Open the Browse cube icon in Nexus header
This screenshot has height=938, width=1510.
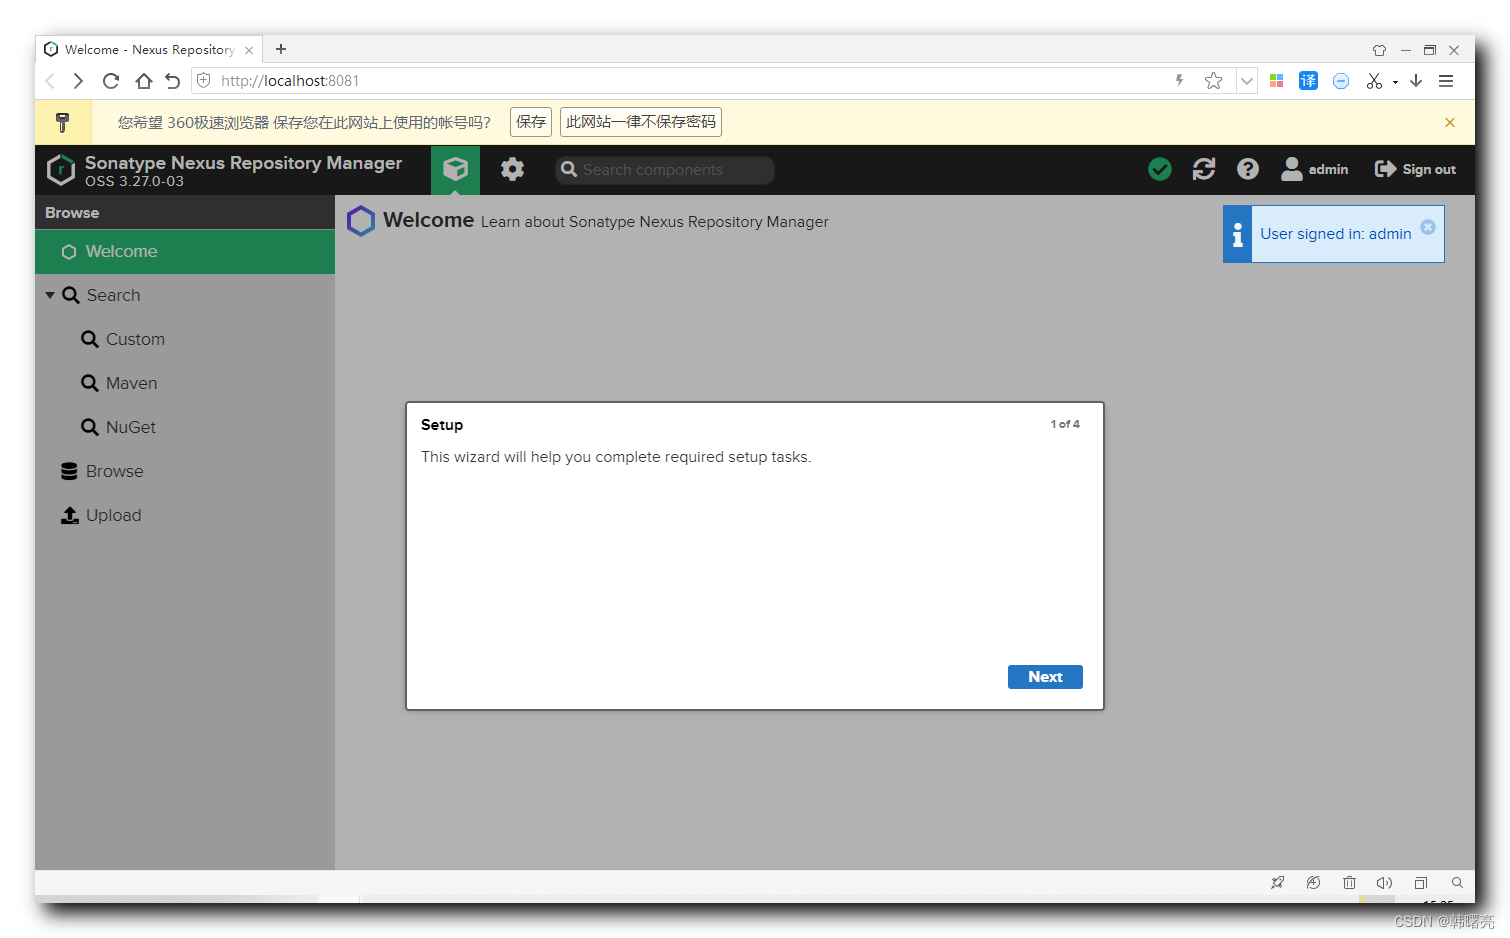point(455,169)
